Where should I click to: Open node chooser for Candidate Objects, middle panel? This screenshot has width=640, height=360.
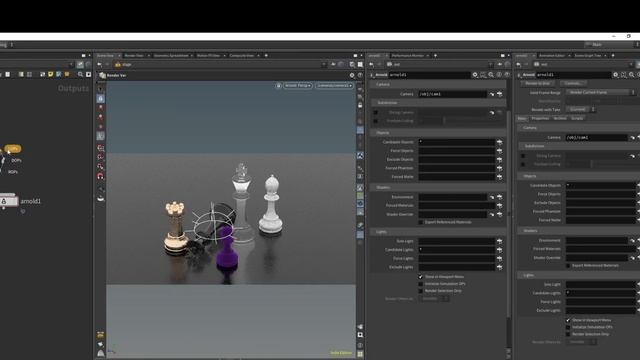(x=499, y=142)
